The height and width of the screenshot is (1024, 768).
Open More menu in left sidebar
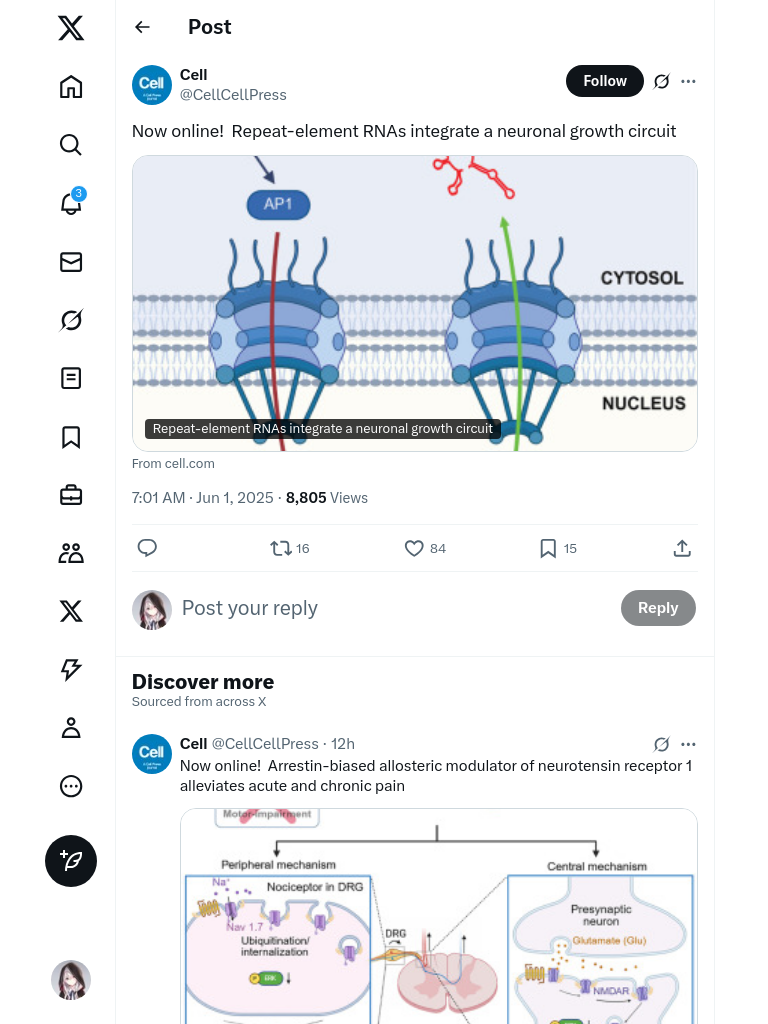[x=71, y=786]
